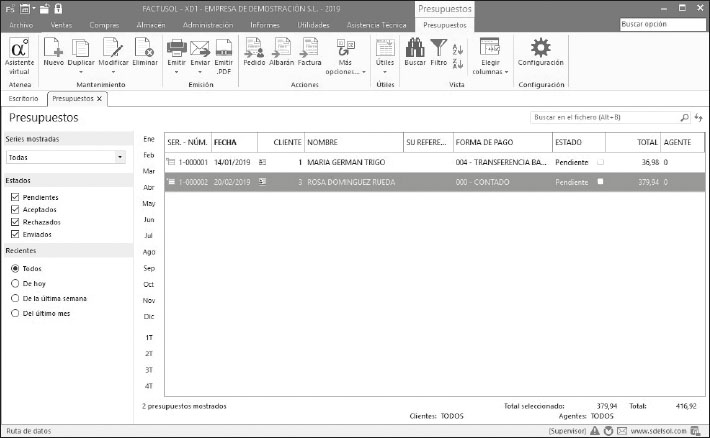Click the Albarán action icon
The image size is (710, 438).
[282, 48]
